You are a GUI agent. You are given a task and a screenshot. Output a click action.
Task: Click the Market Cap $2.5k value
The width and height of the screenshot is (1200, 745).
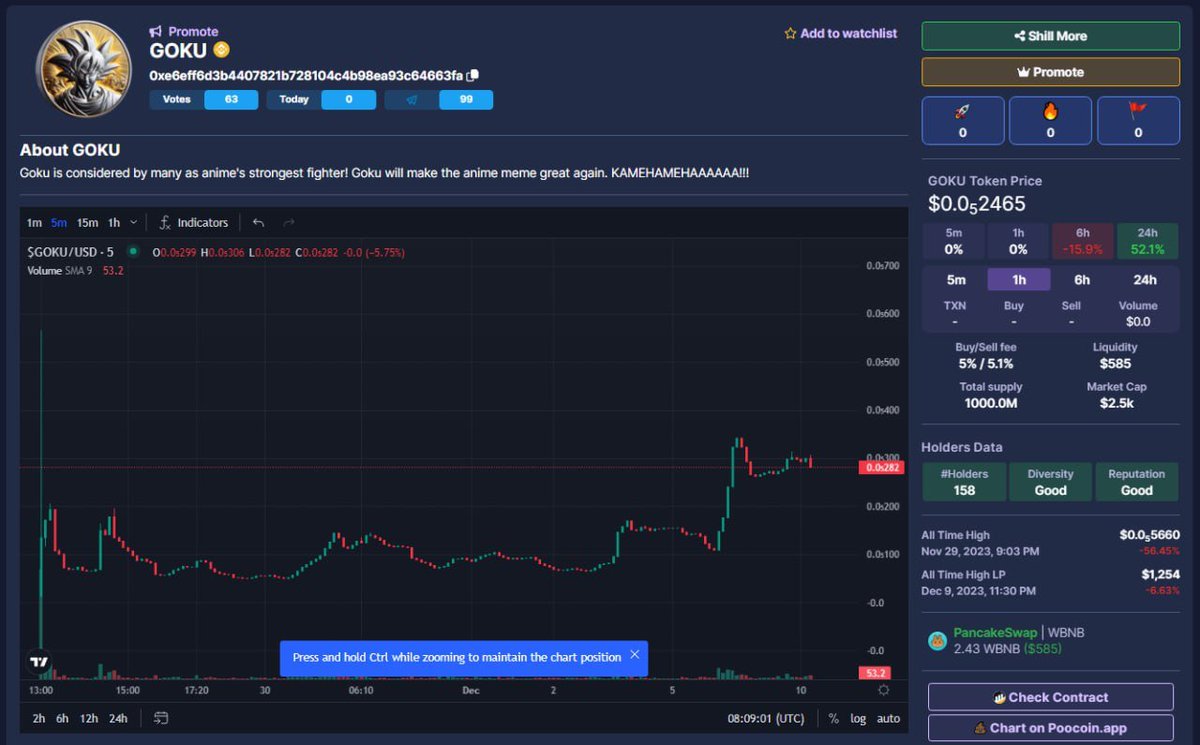click(x=1116, y=403)
